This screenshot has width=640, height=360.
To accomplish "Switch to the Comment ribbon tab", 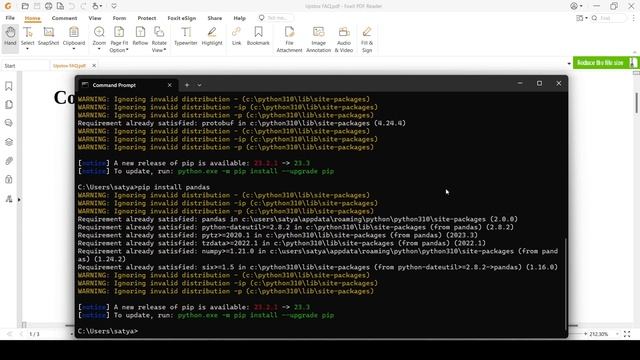I will (x=64, y=18).
